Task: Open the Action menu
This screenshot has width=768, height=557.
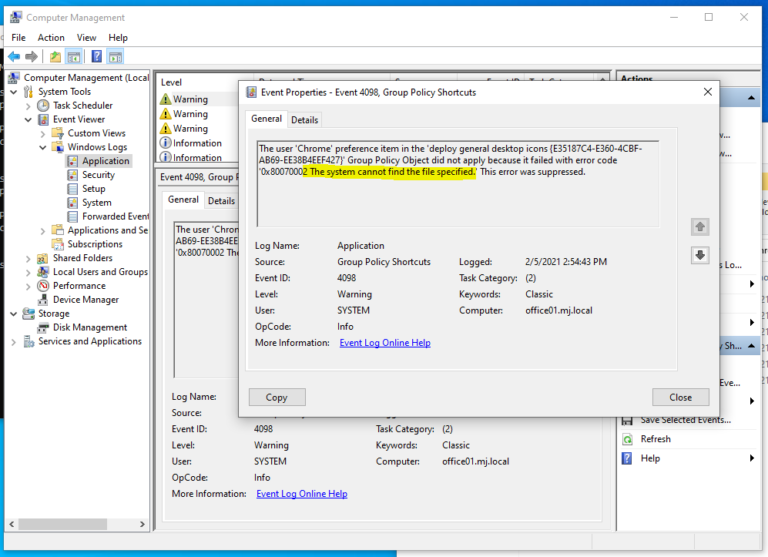Action: (x=51, y=38)
